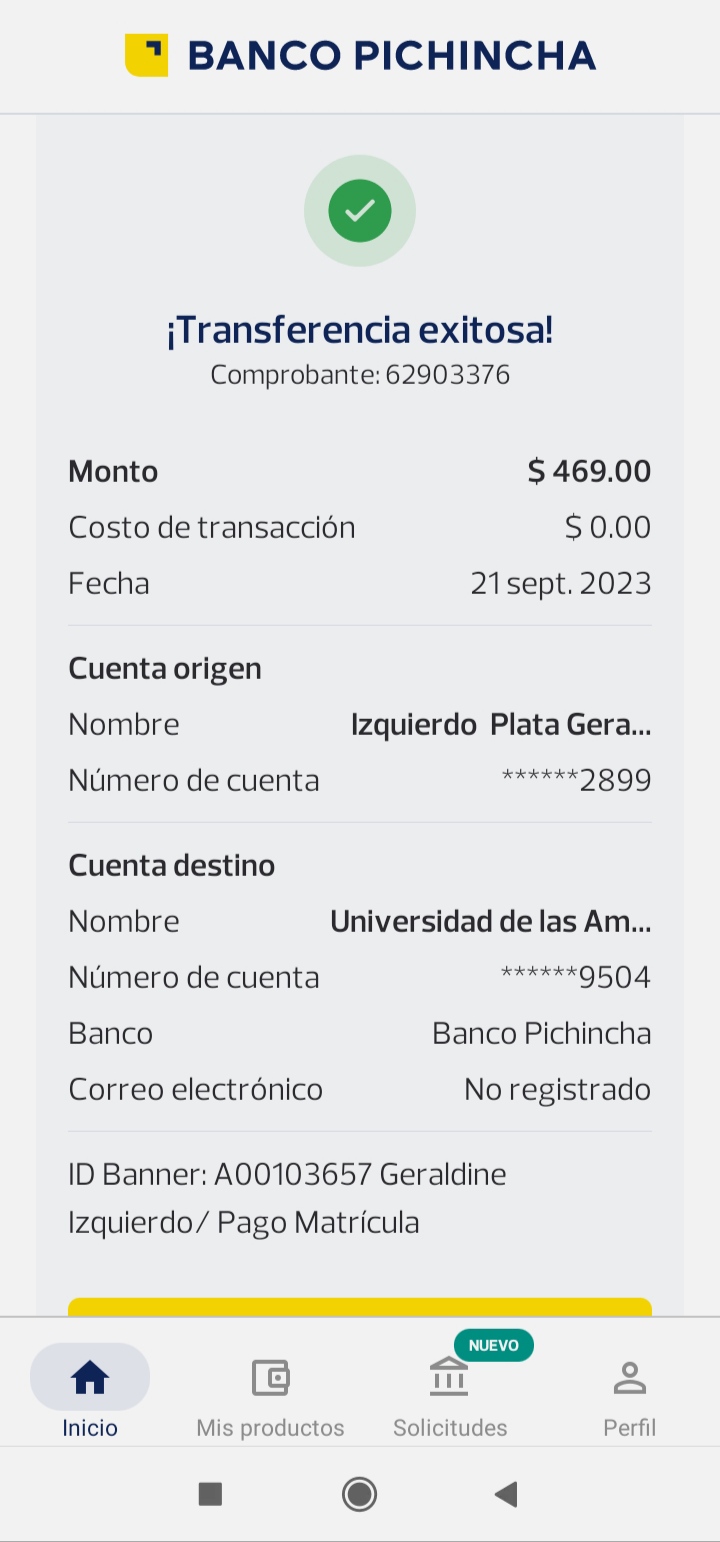Tap the green success checkmark icon
Viewport: 720px width, 1542px height.
pos(360,211)
